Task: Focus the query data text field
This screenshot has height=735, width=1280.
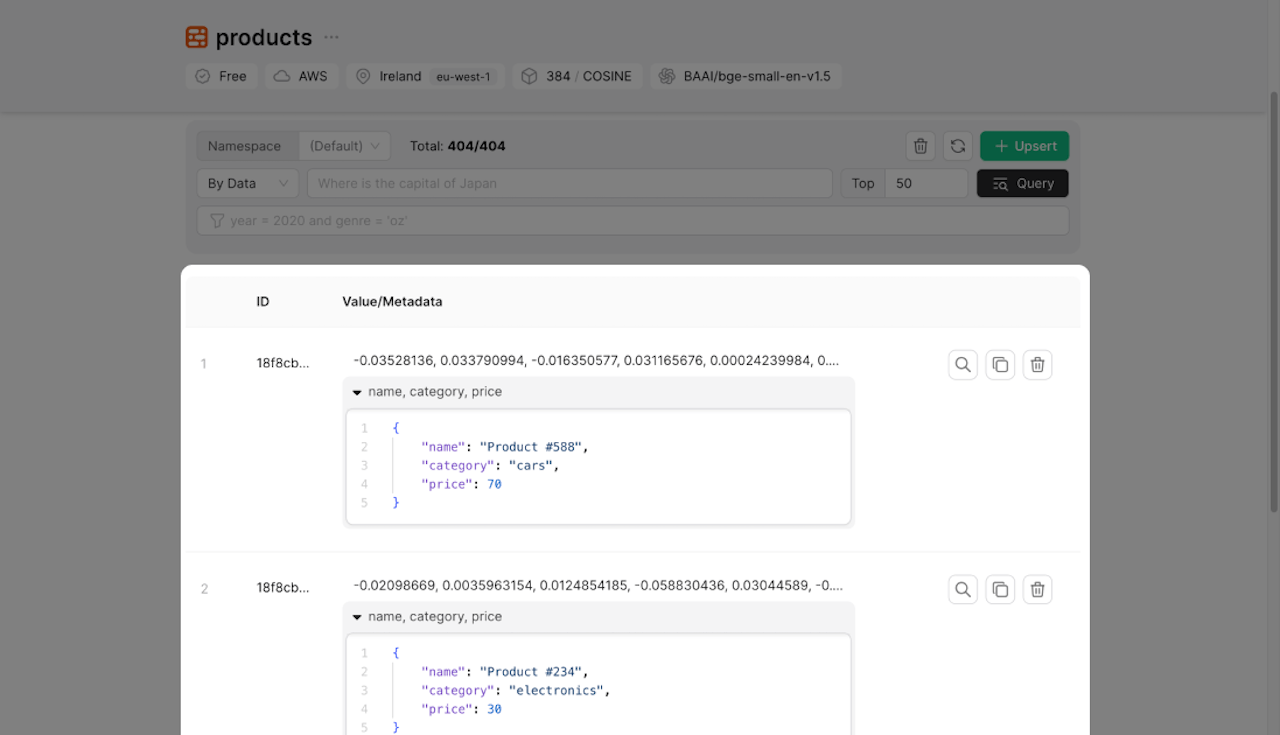Action: pyautogui.click(x=570, y=183)
